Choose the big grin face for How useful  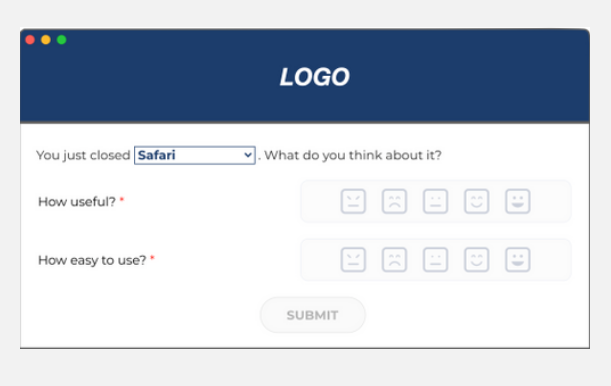click(517, 201)
